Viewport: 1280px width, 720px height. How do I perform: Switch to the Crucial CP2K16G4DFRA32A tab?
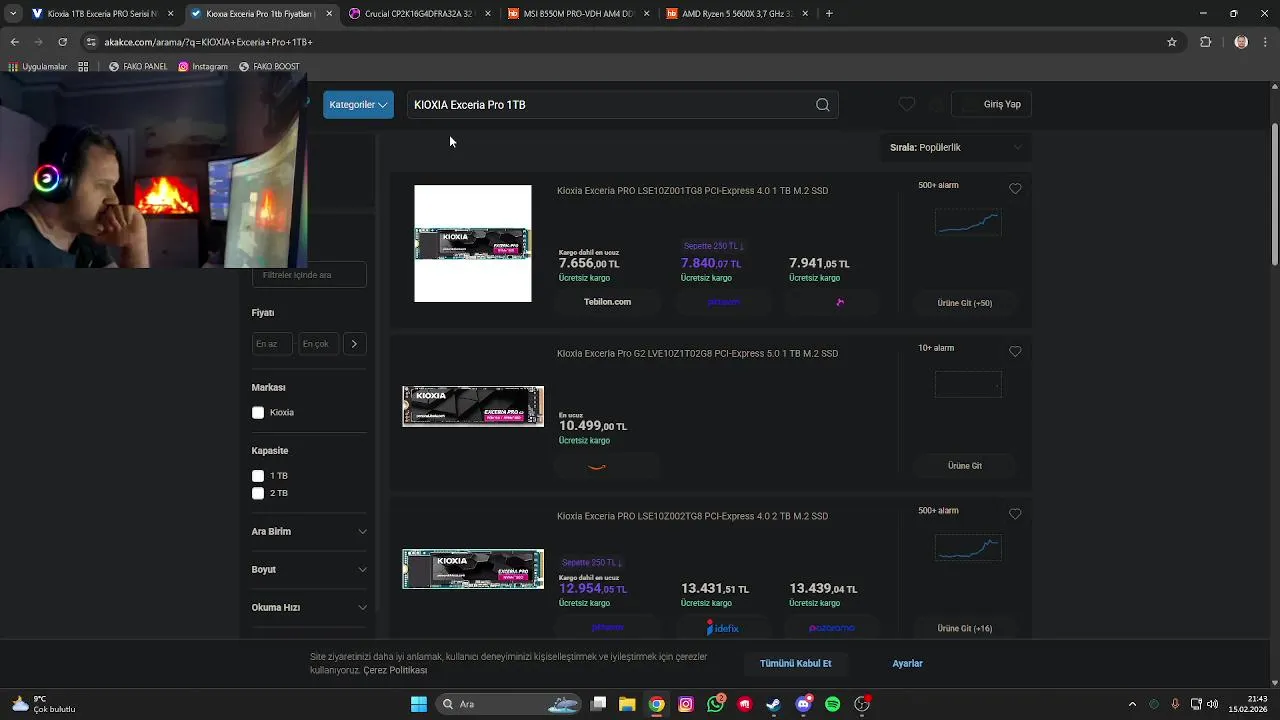pyautogui.click(x=418, y=14)
